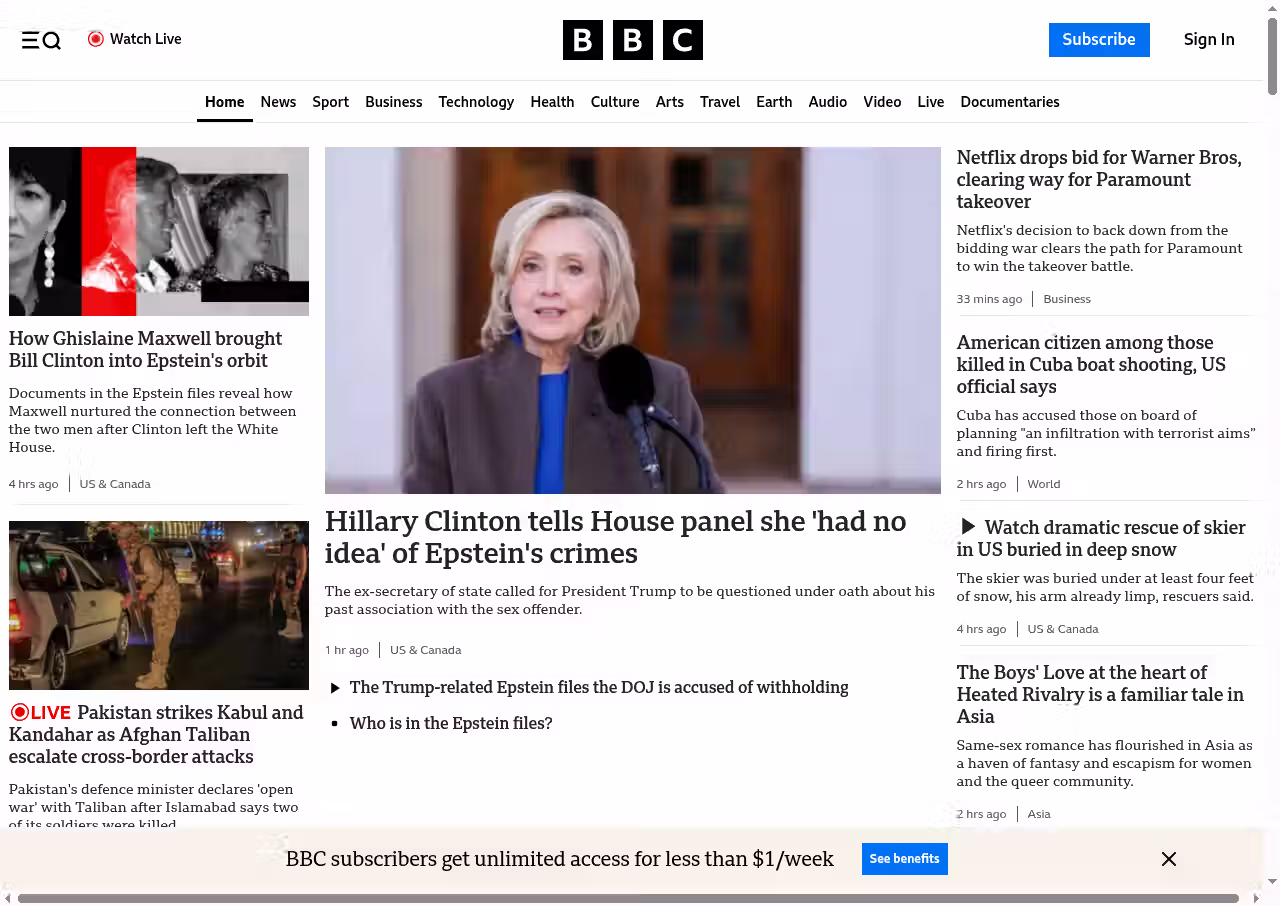Open the menu and search icon
Viewport: 1280px width, 906px height.
click(x=41, y=40)
